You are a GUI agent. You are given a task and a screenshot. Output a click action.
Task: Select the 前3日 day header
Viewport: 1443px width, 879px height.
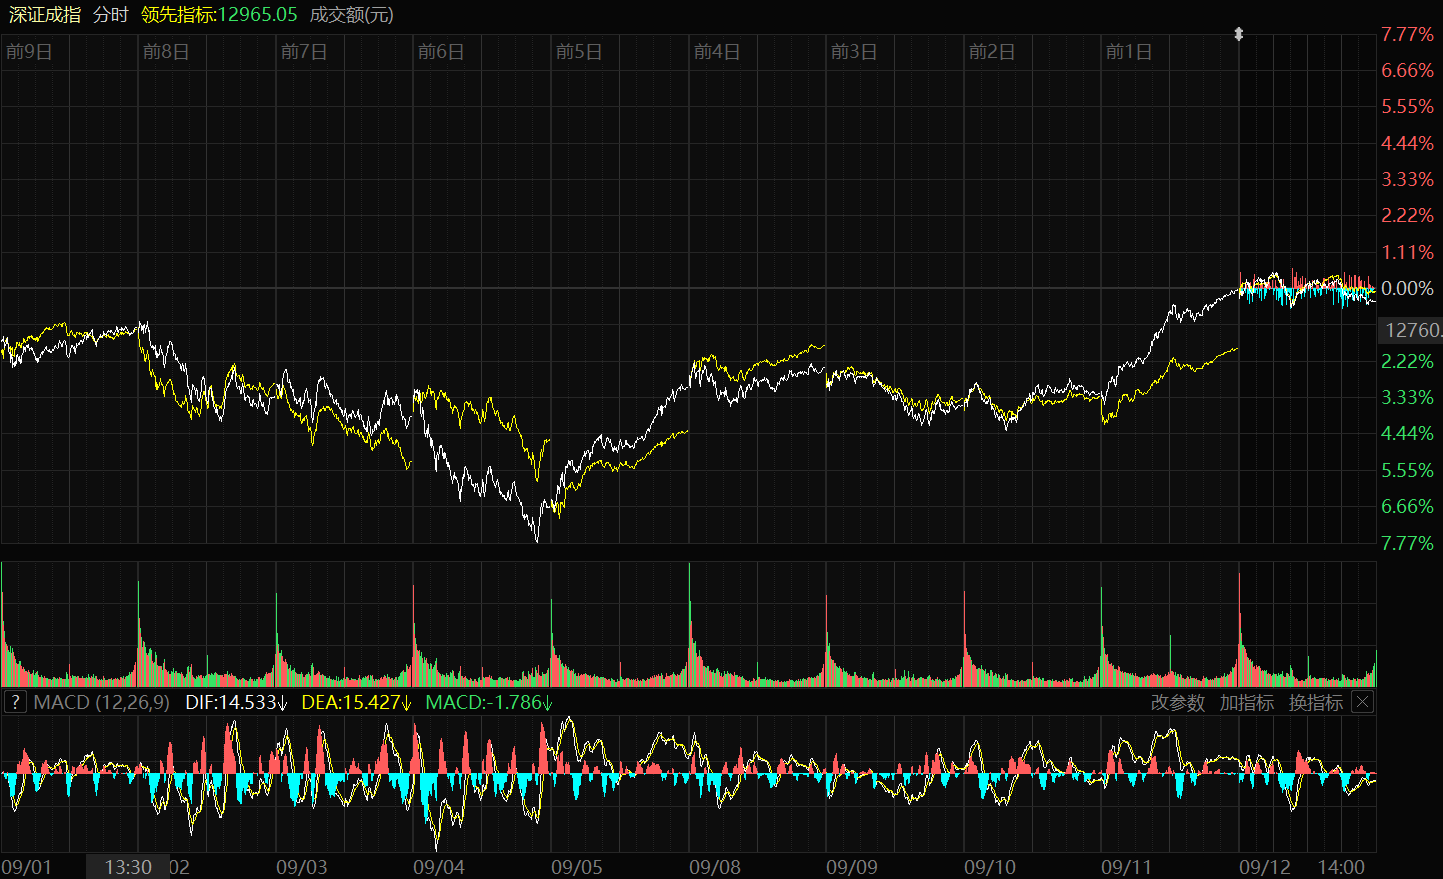pyautogui.click(x=854, y=52)
